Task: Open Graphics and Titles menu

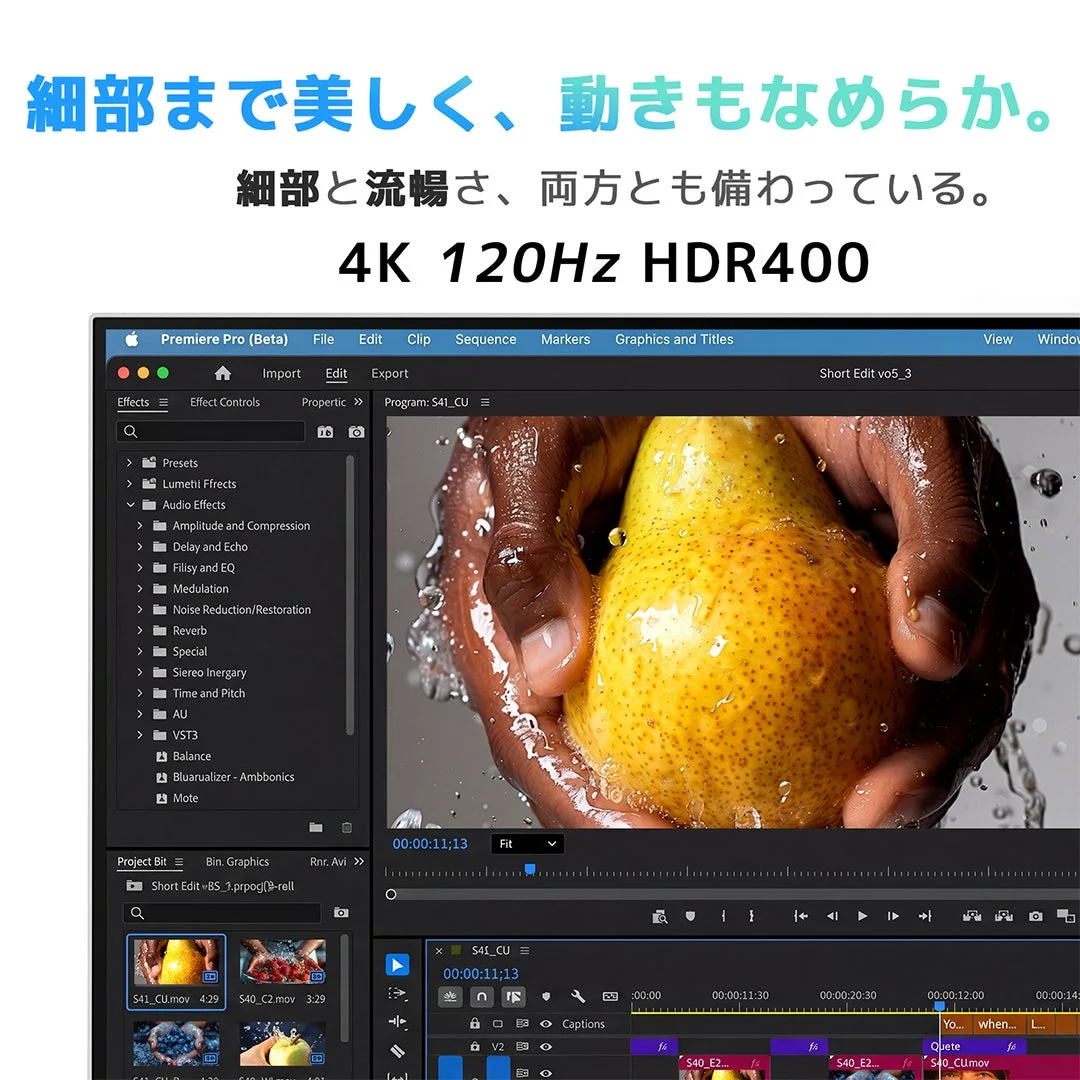Action: click(x=674, y=340)
